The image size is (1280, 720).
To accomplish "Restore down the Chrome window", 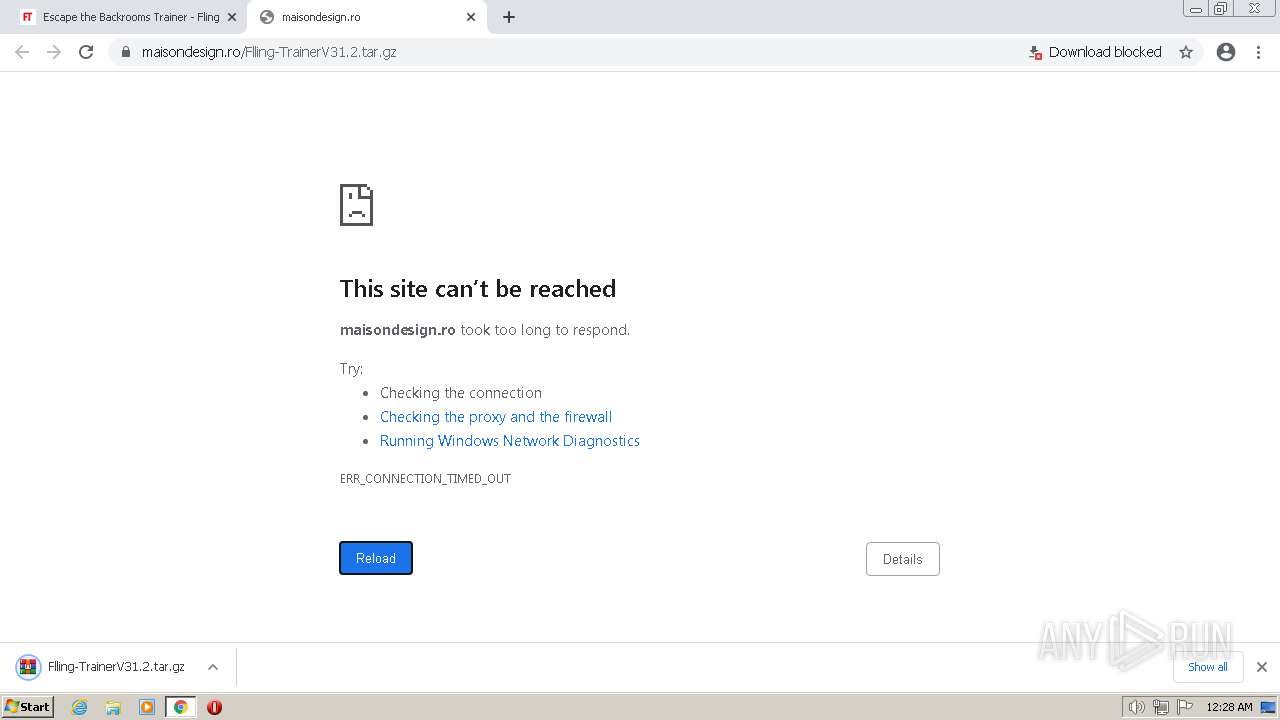I will click(1221, 9).
